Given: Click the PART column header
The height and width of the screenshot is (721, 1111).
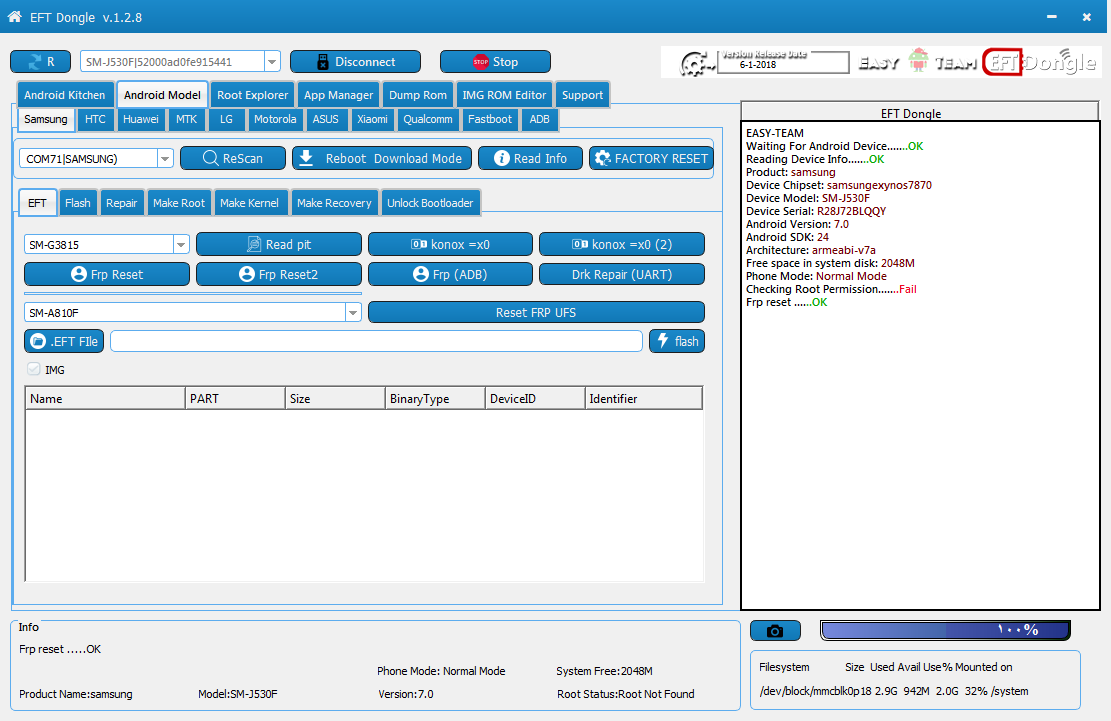Looking at the screenshot, I should [x=235, y=399].
